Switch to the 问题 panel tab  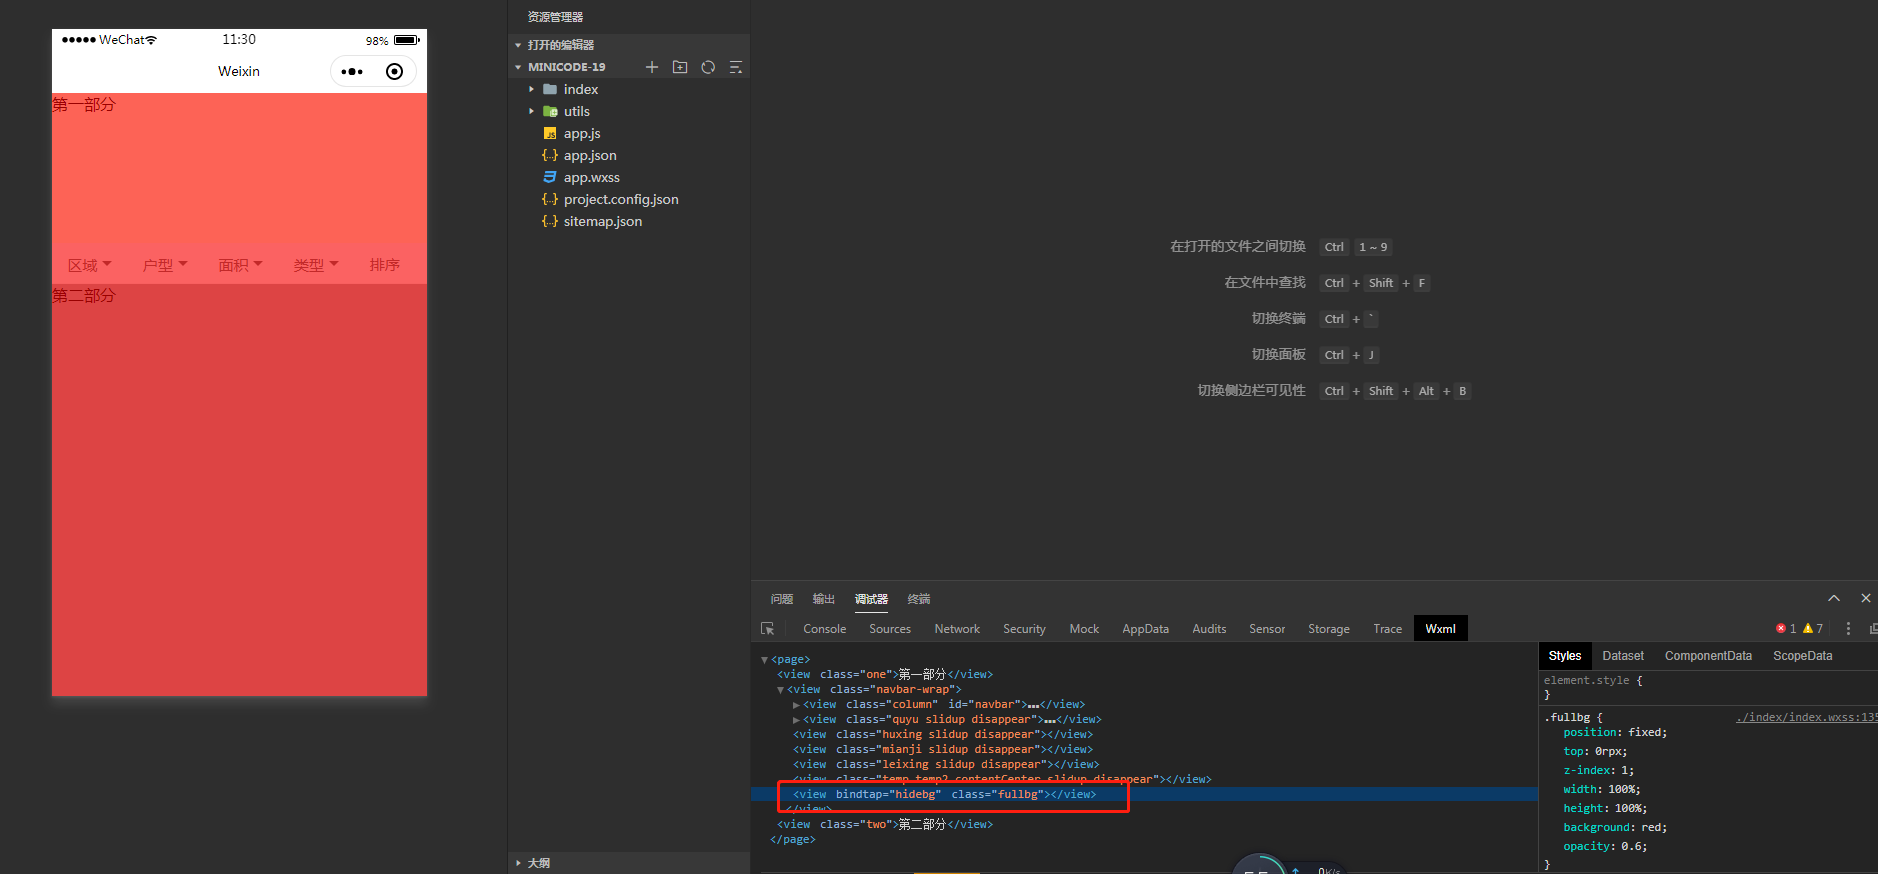[x=782, y=599]
